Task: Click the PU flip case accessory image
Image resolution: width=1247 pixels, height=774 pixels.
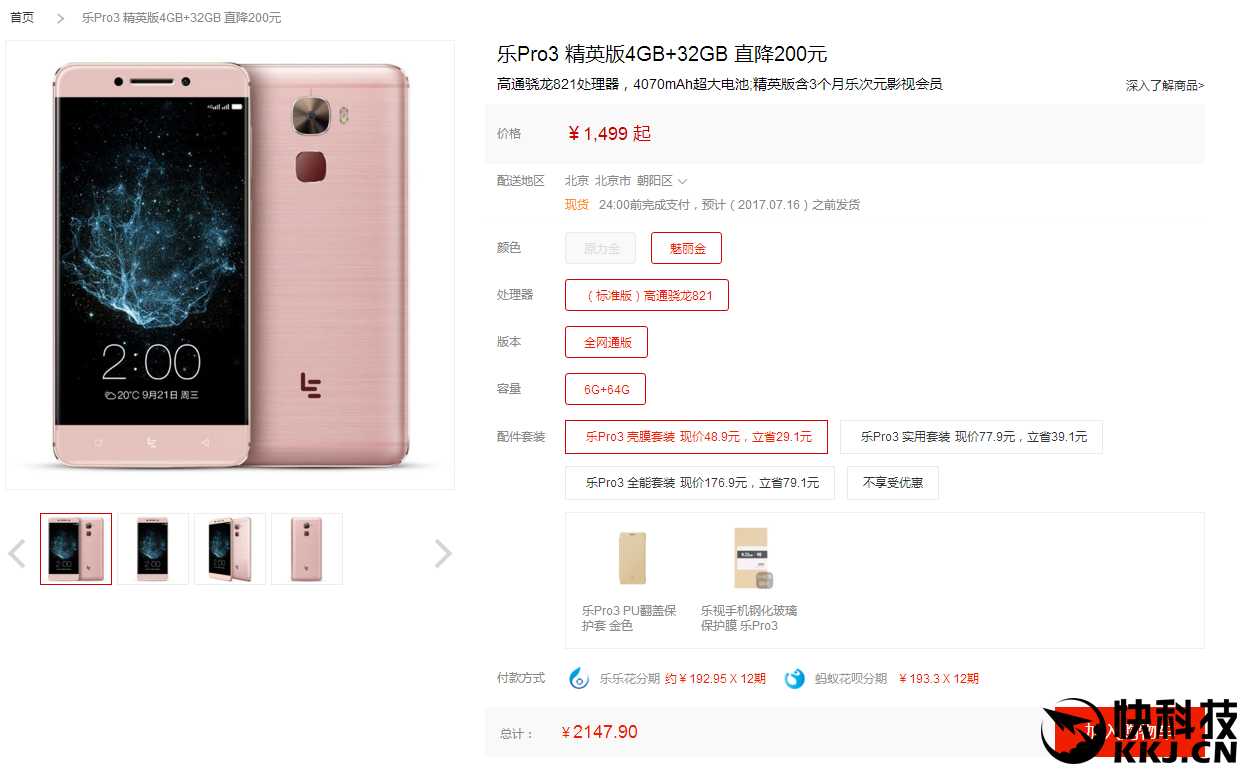Action: coord(631,560)
